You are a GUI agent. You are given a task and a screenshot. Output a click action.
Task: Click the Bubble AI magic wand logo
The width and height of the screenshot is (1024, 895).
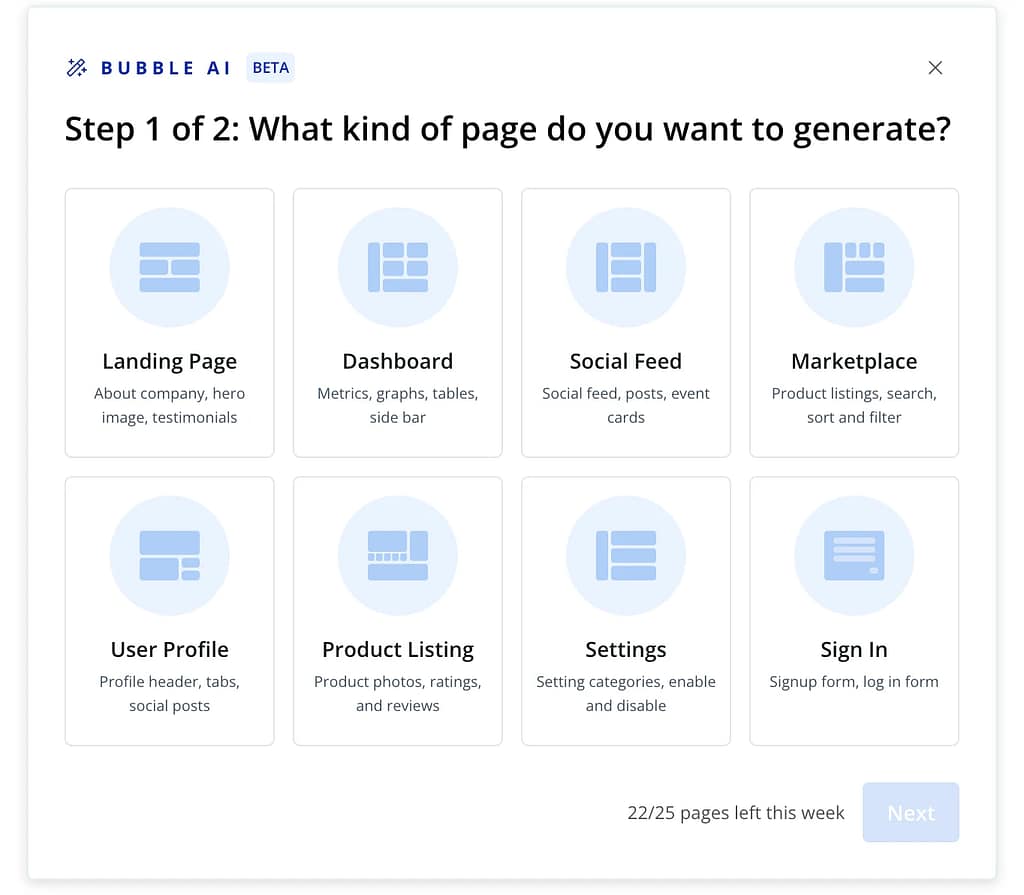77,68
